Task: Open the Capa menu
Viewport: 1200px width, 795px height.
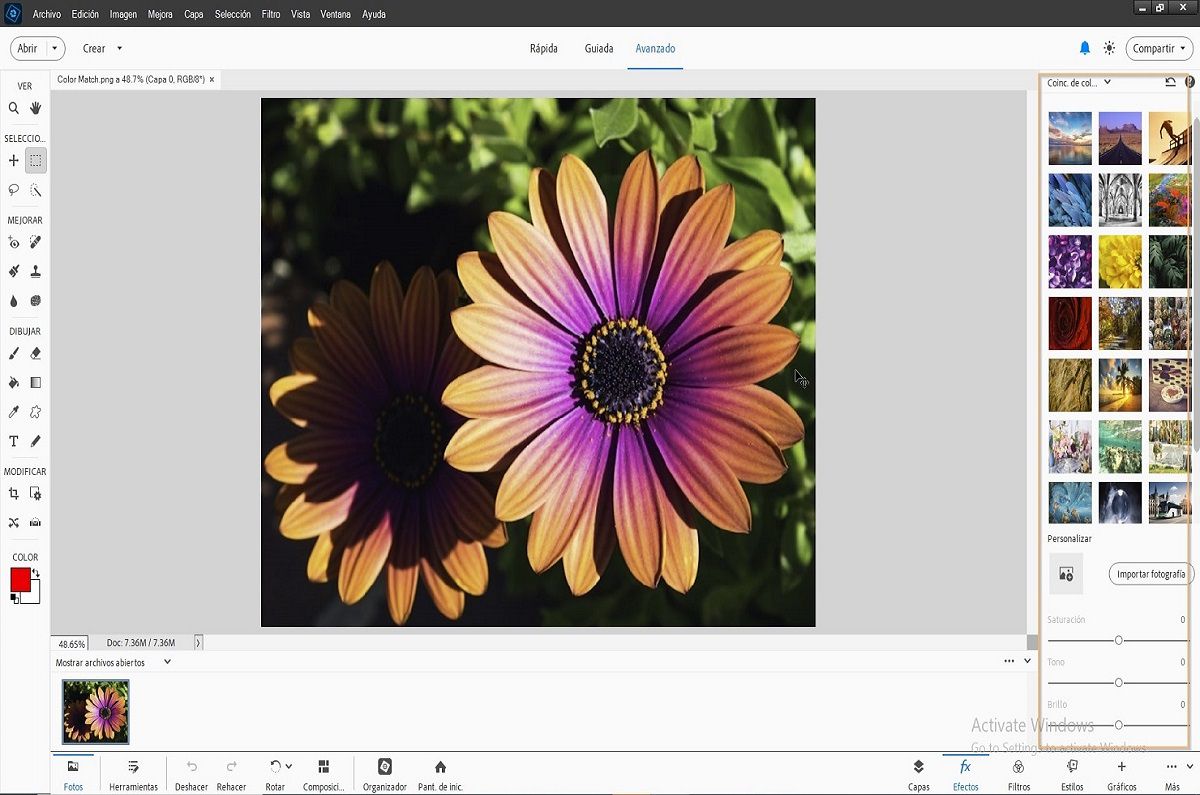Action: (194, 15)
